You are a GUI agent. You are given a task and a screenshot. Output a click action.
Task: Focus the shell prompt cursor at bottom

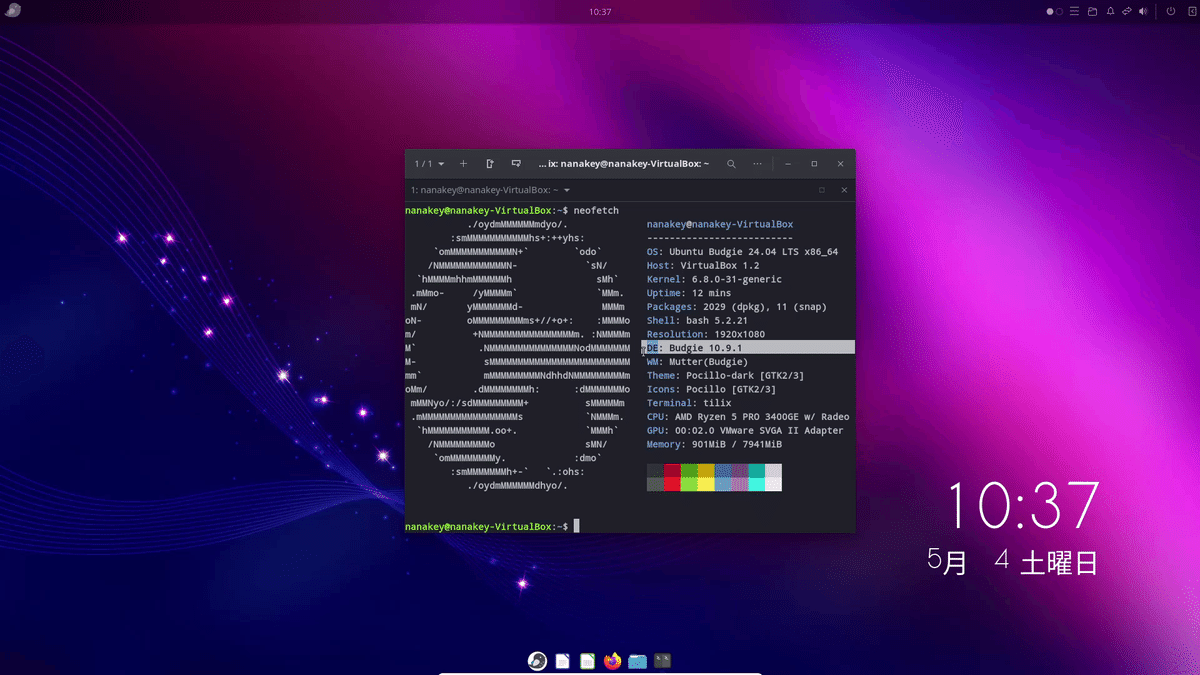(576, 526)
